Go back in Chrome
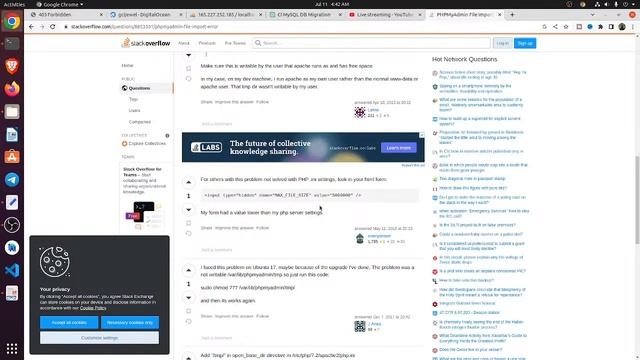 click(31, 27)
